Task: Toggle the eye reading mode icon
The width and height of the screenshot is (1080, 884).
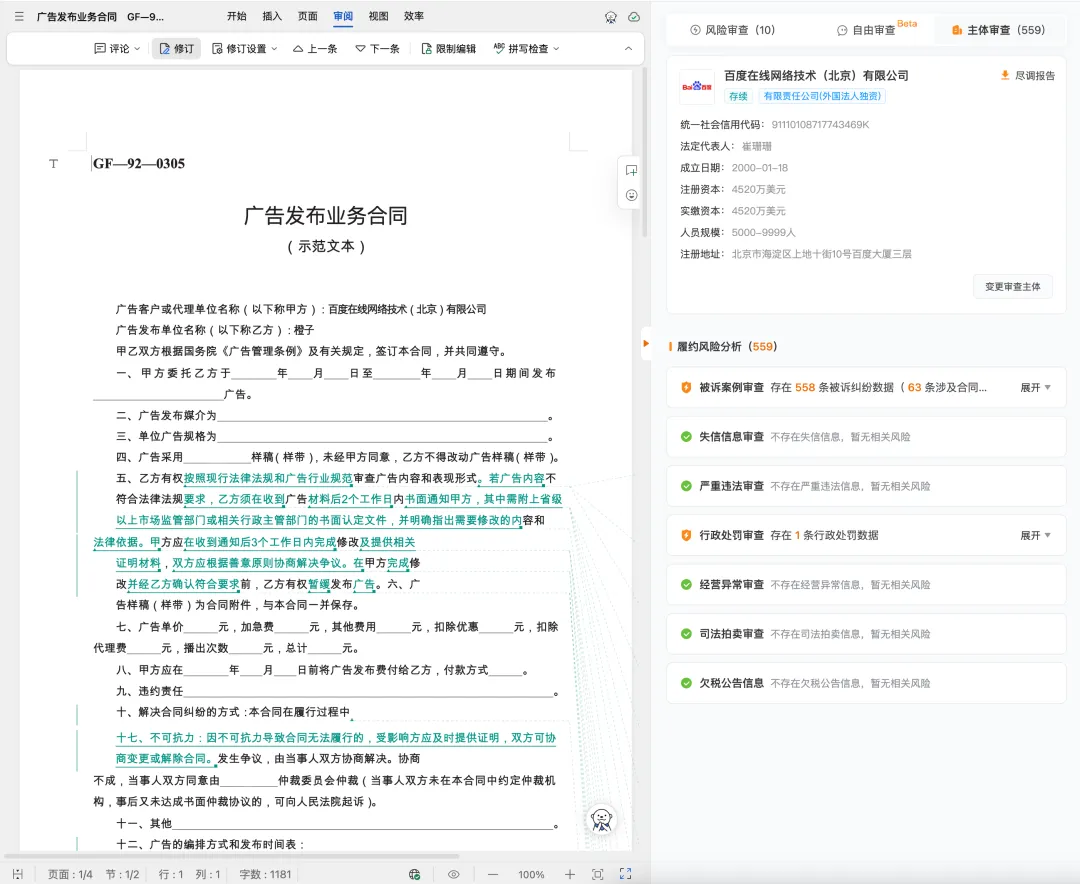Action: 453,874
